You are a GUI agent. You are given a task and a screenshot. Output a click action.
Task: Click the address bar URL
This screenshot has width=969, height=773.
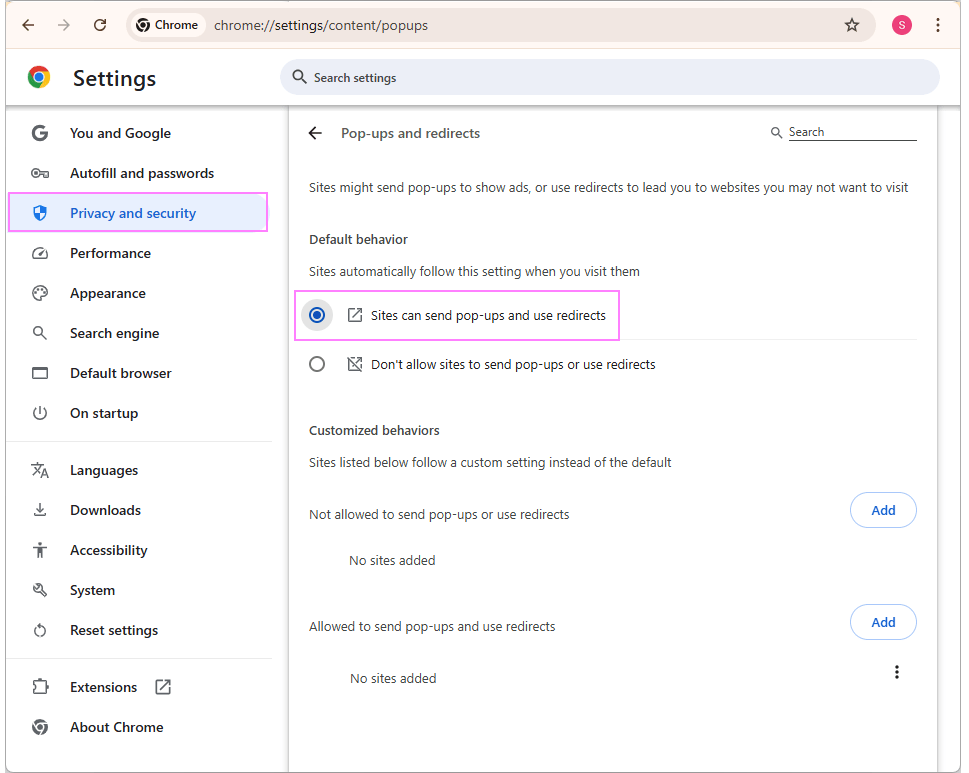point(321,25)
